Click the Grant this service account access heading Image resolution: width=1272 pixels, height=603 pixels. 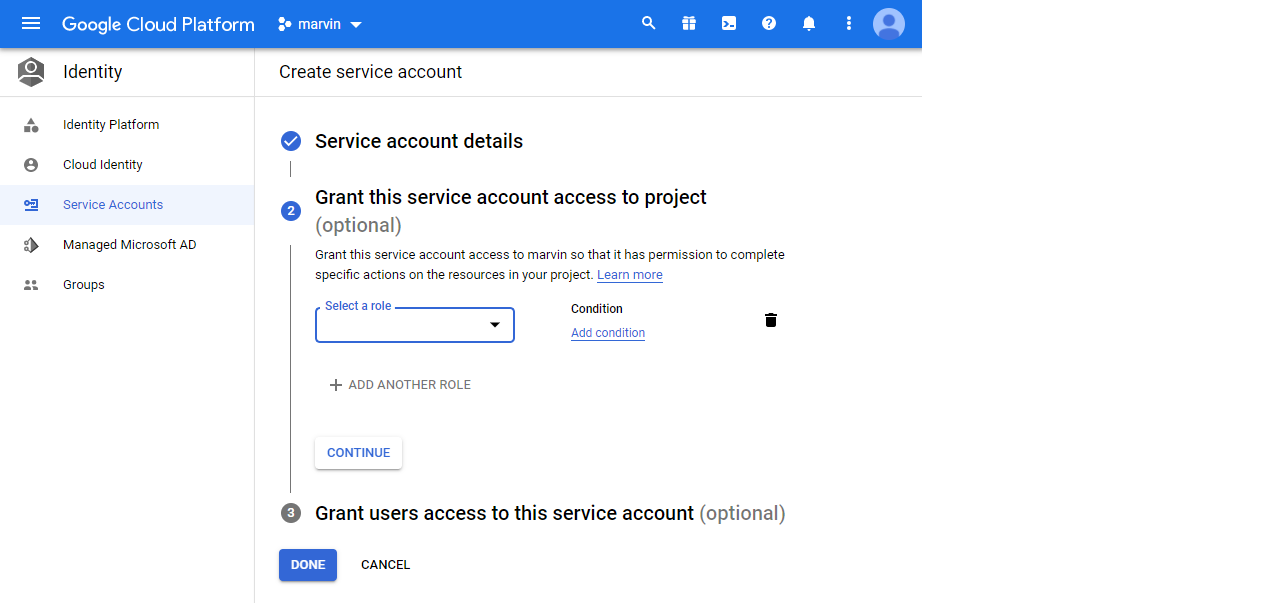[511, 211]
